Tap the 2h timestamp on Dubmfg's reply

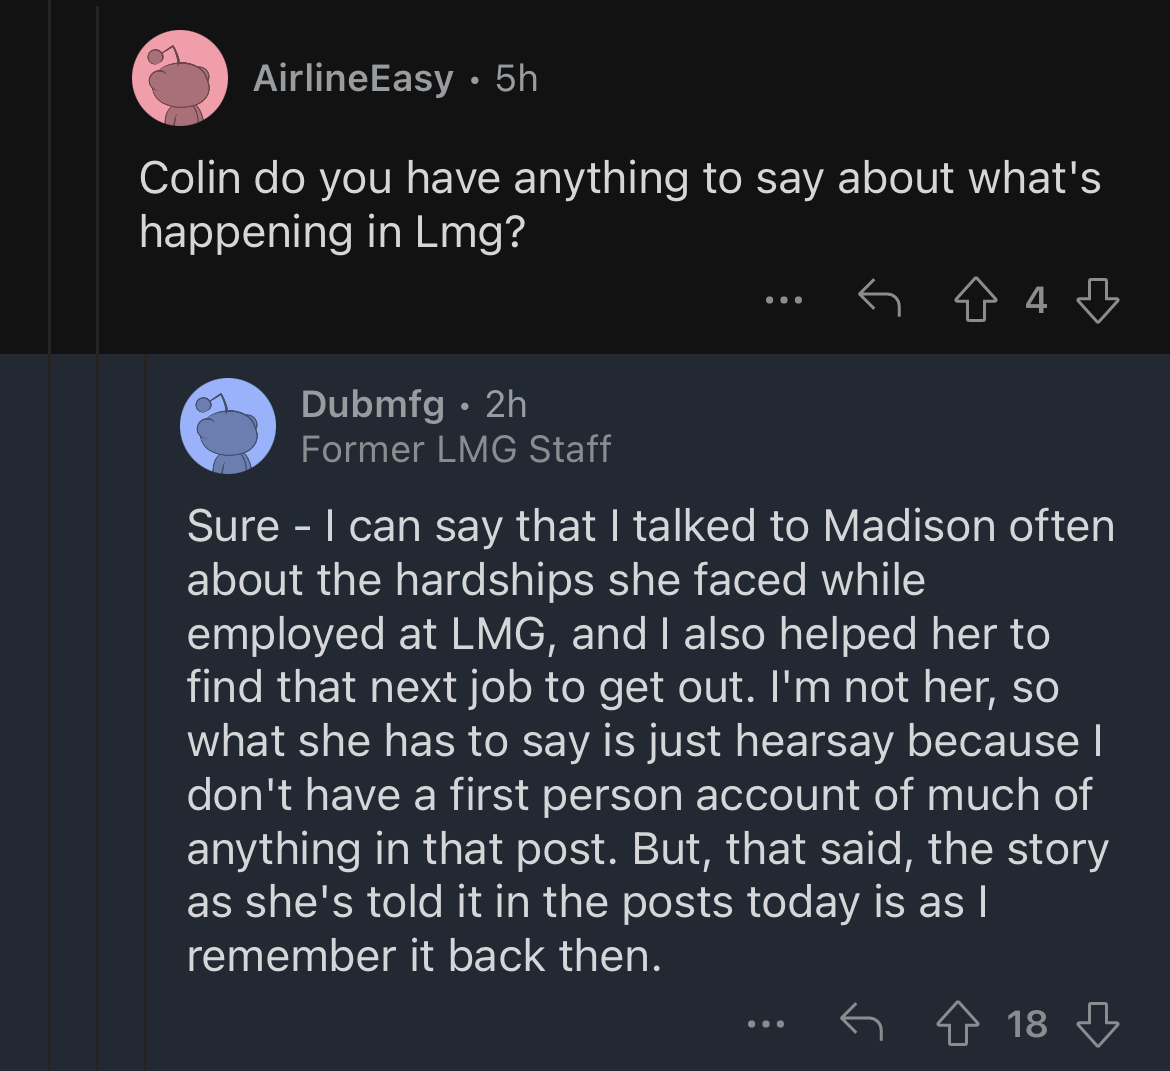click(x=506, y=405)
